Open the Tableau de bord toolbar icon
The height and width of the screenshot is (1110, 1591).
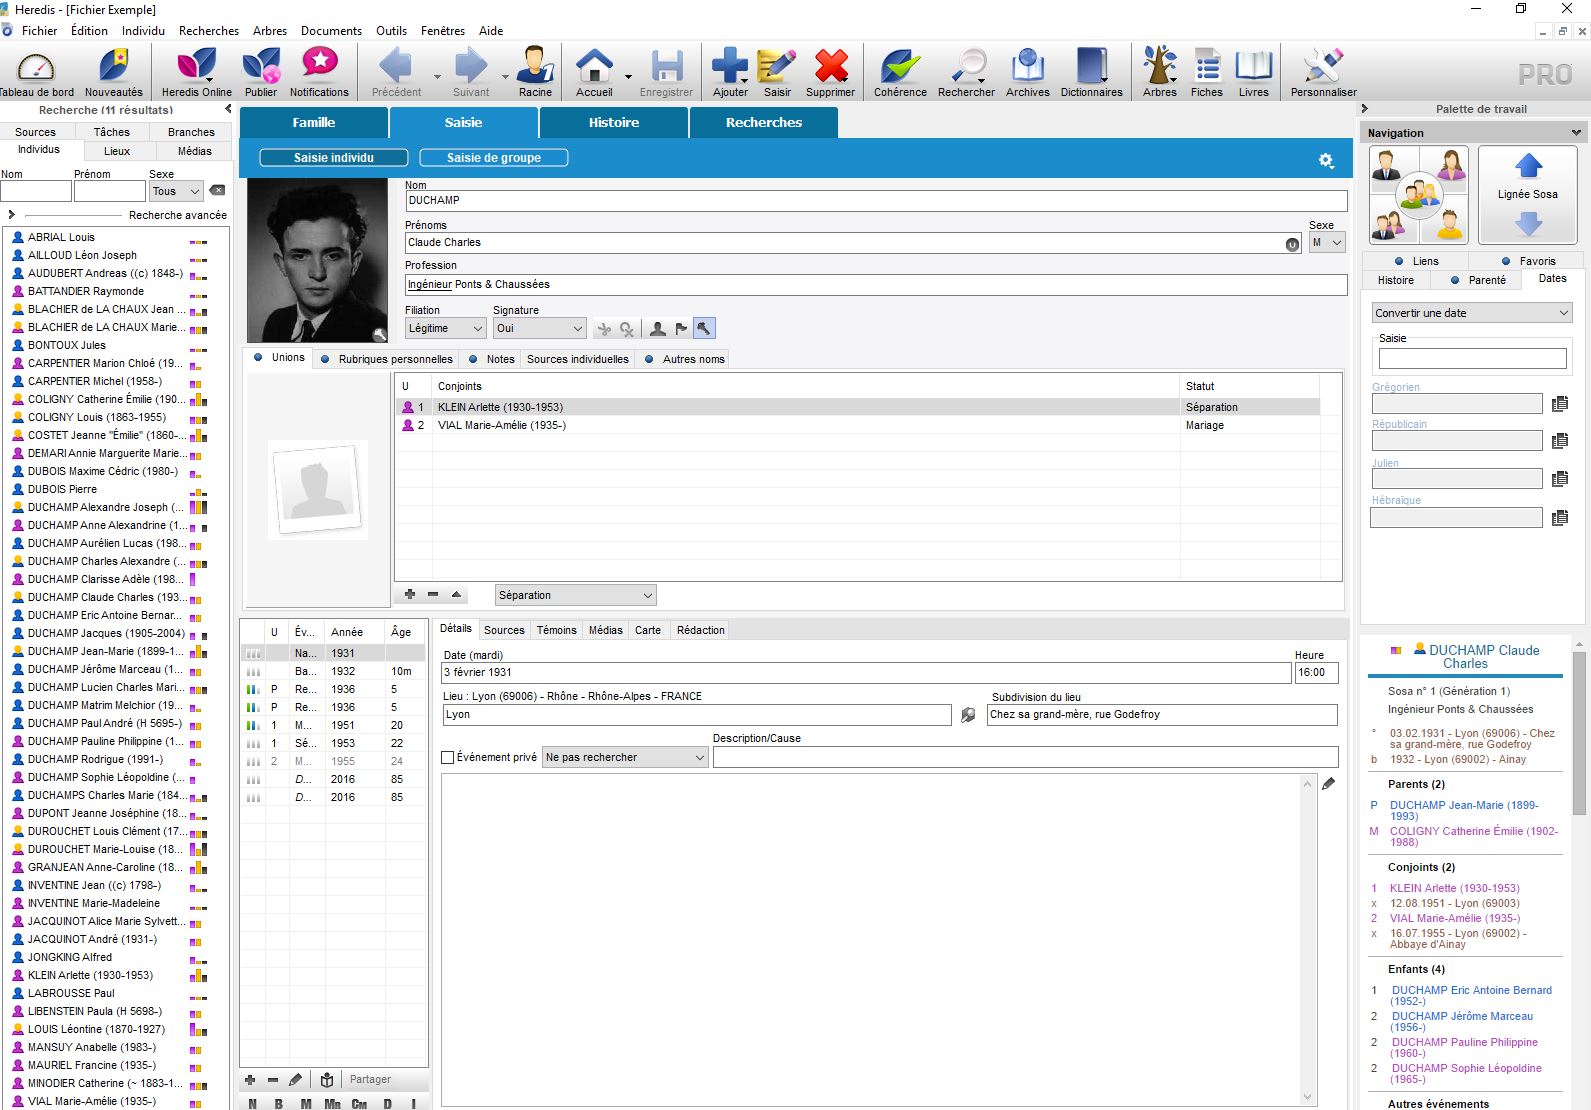pos(37,73)
